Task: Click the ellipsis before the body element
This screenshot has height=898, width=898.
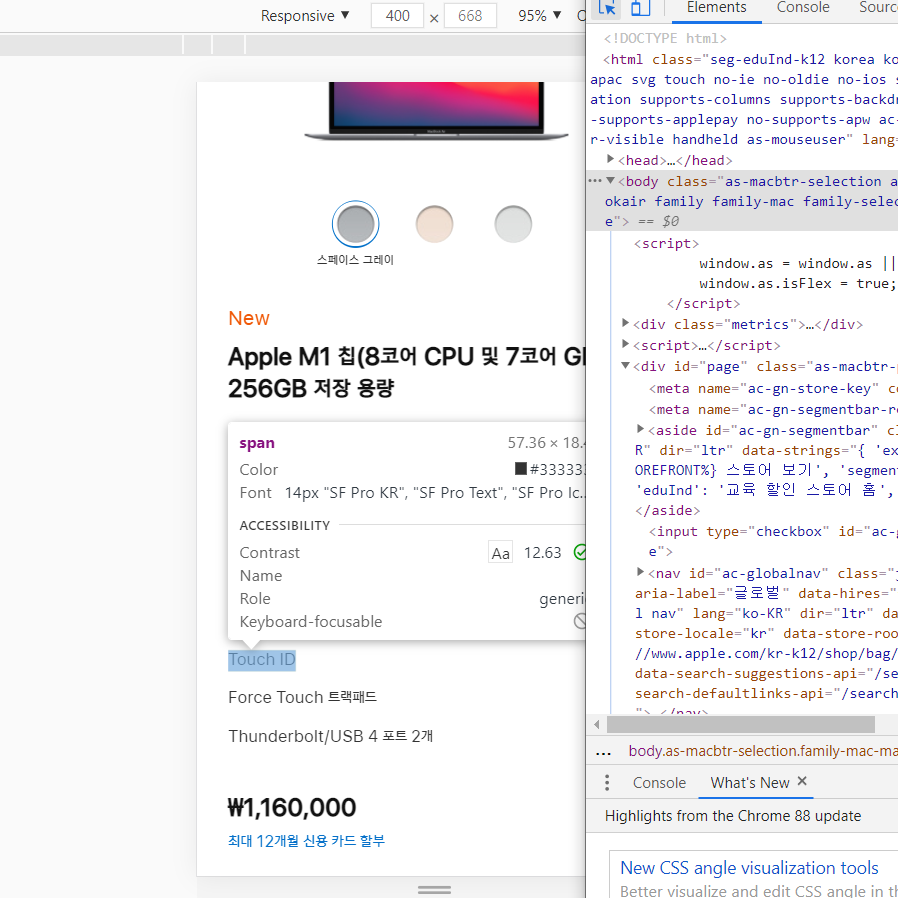Action: tap(595, 181)
